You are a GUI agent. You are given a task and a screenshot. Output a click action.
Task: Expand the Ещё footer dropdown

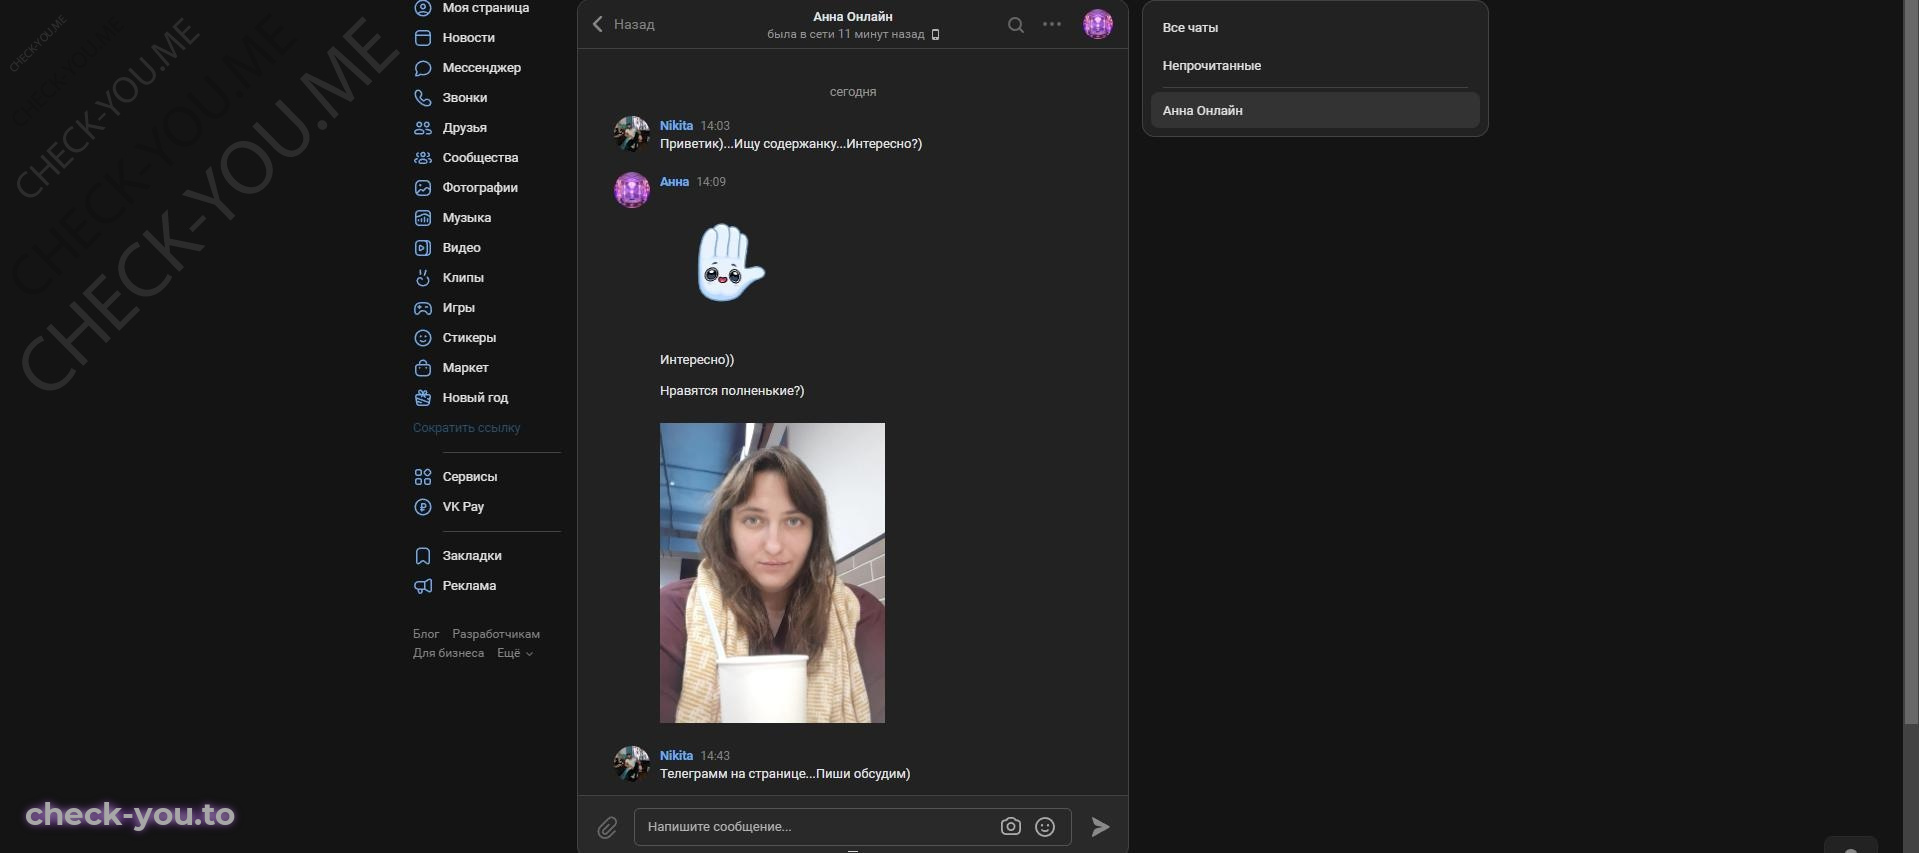pos(515,653)
